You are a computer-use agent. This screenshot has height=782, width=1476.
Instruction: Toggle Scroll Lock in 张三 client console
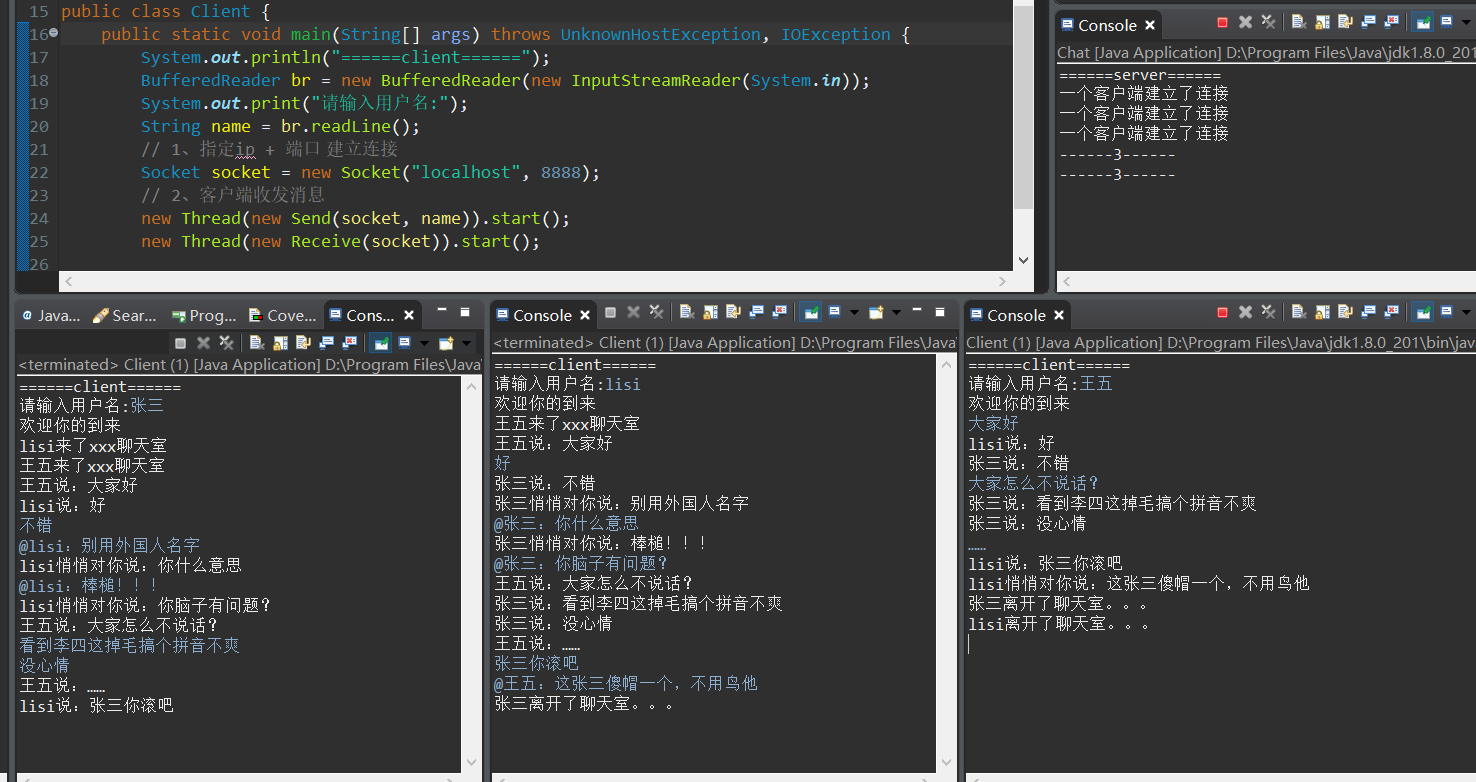click(x=280, y=343)
